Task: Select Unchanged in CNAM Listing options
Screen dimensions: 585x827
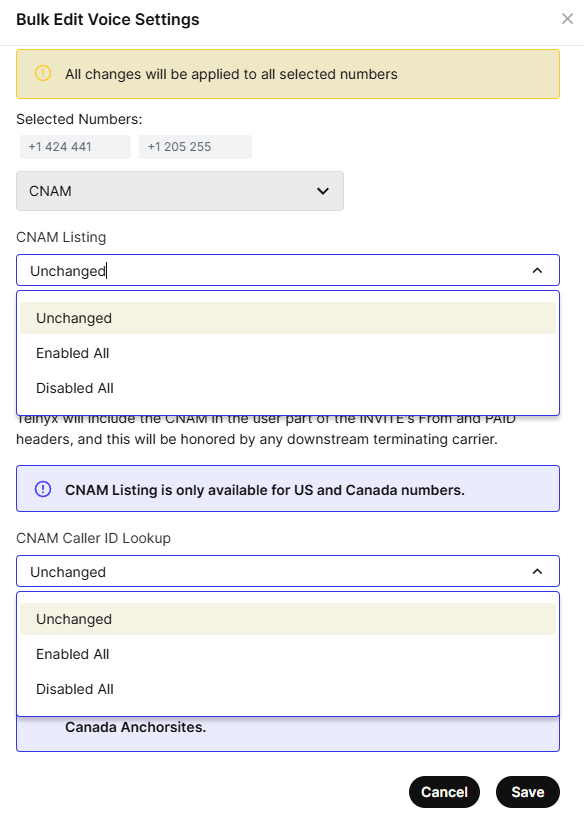Action: [287, 318]
